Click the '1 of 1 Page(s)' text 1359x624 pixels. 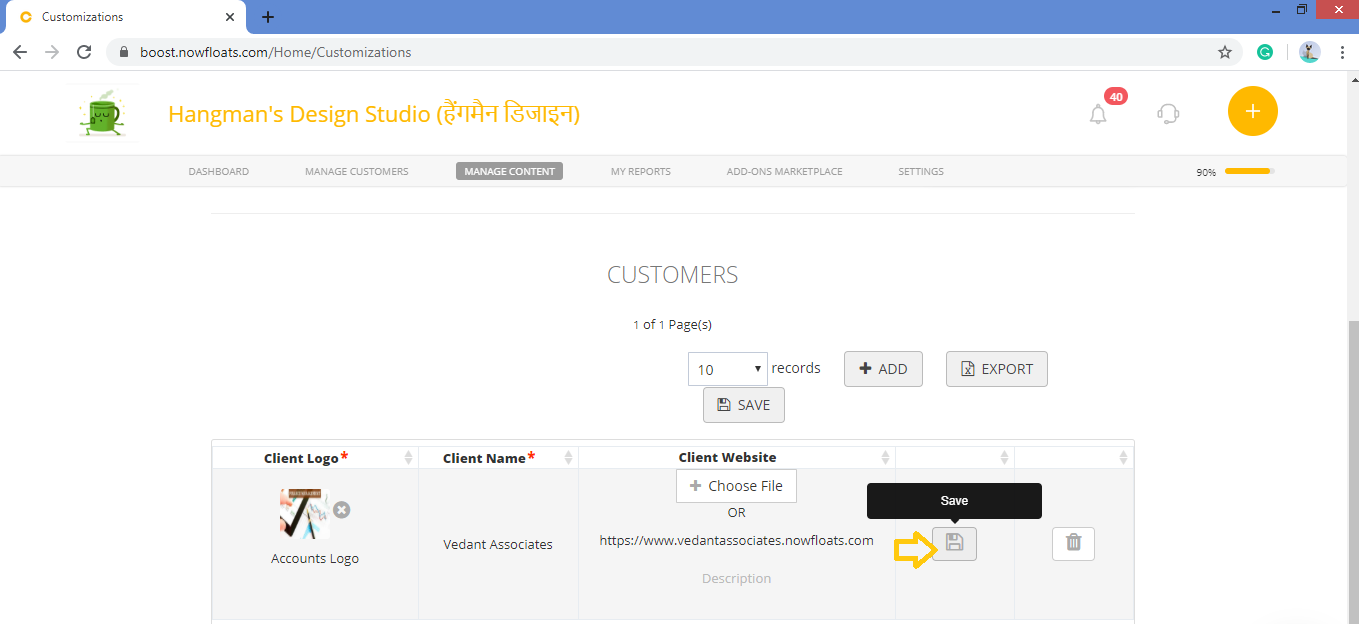coord(672,324)
